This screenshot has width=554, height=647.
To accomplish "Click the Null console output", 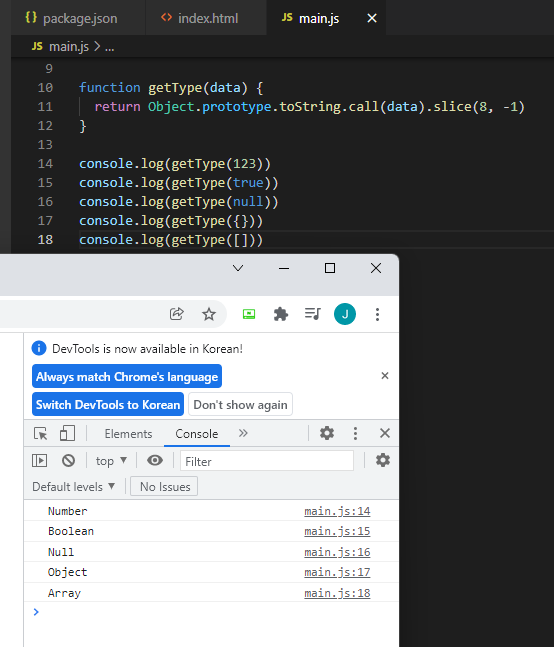I will (x=61, y=552).
